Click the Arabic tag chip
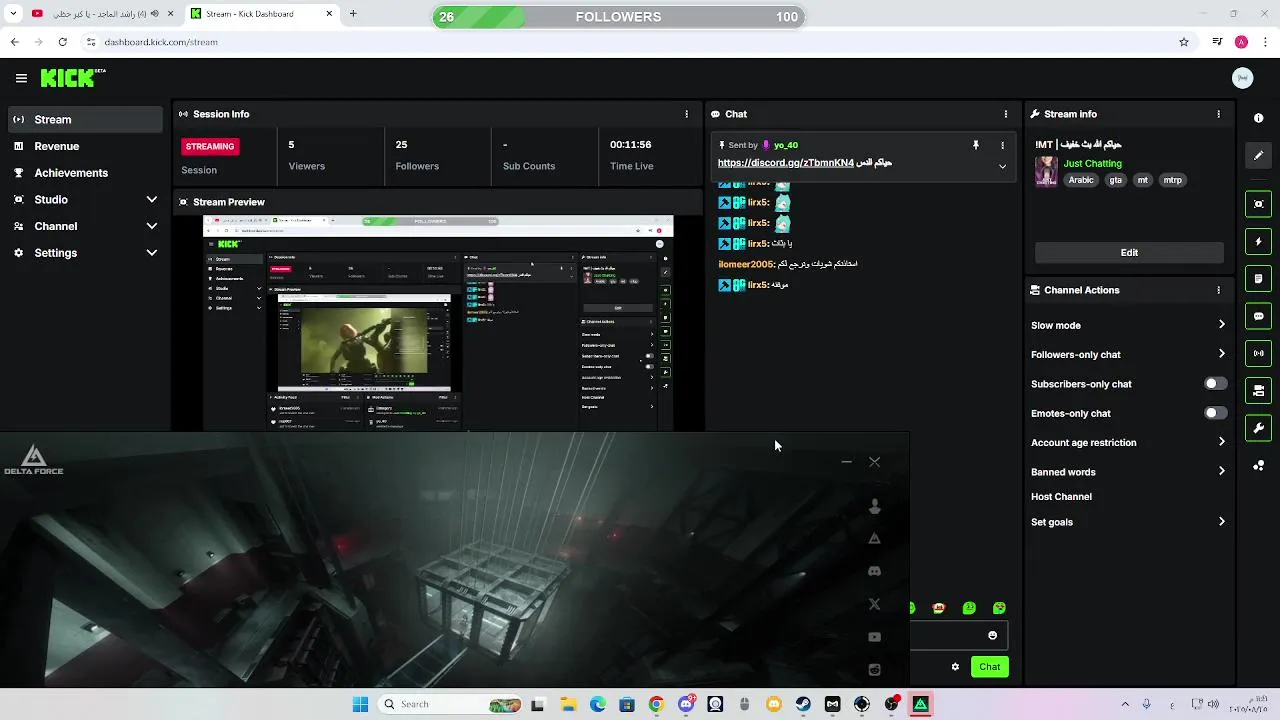 click(x=1081, y=180)
